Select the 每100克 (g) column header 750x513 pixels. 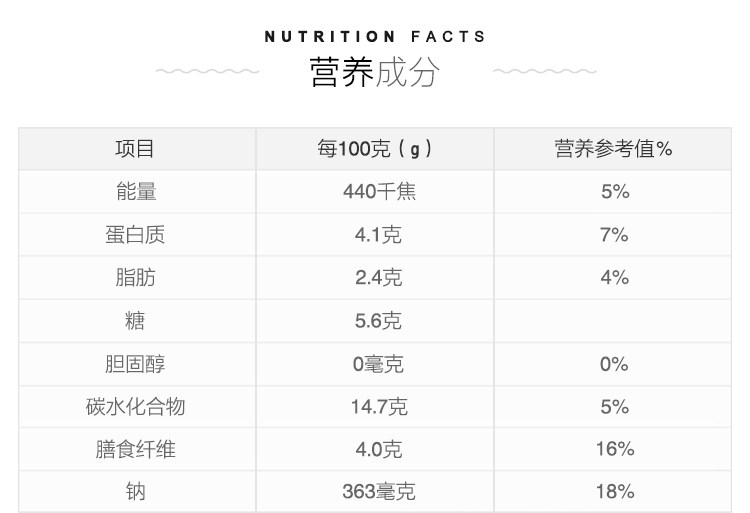coord(375,149)
